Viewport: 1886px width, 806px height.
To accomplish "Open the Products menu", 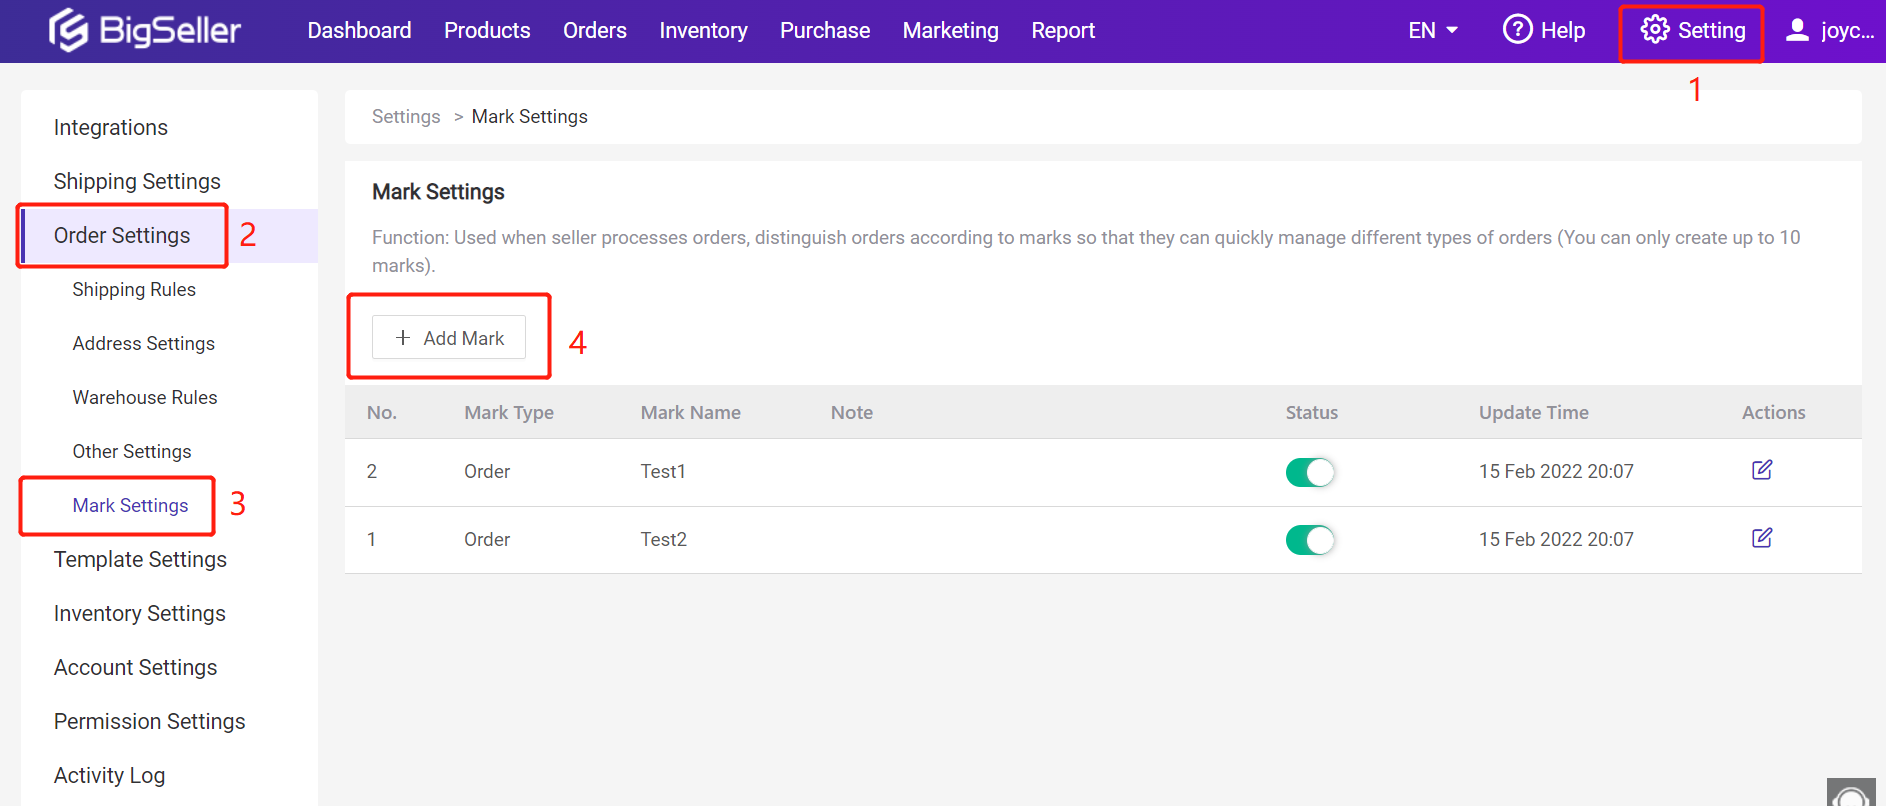I will [x=487, y=30].
